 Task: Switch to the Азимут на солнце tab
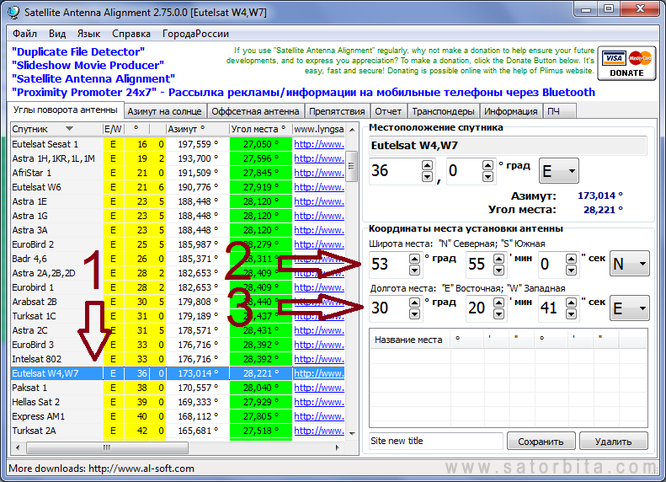pyautogui.click(x=165, y=111)
